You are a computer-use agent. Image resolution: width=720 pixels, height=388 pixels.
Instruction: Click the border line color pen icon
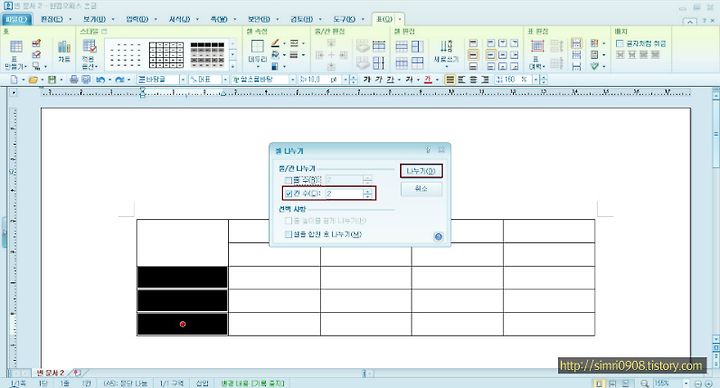(x=275, y=43)
